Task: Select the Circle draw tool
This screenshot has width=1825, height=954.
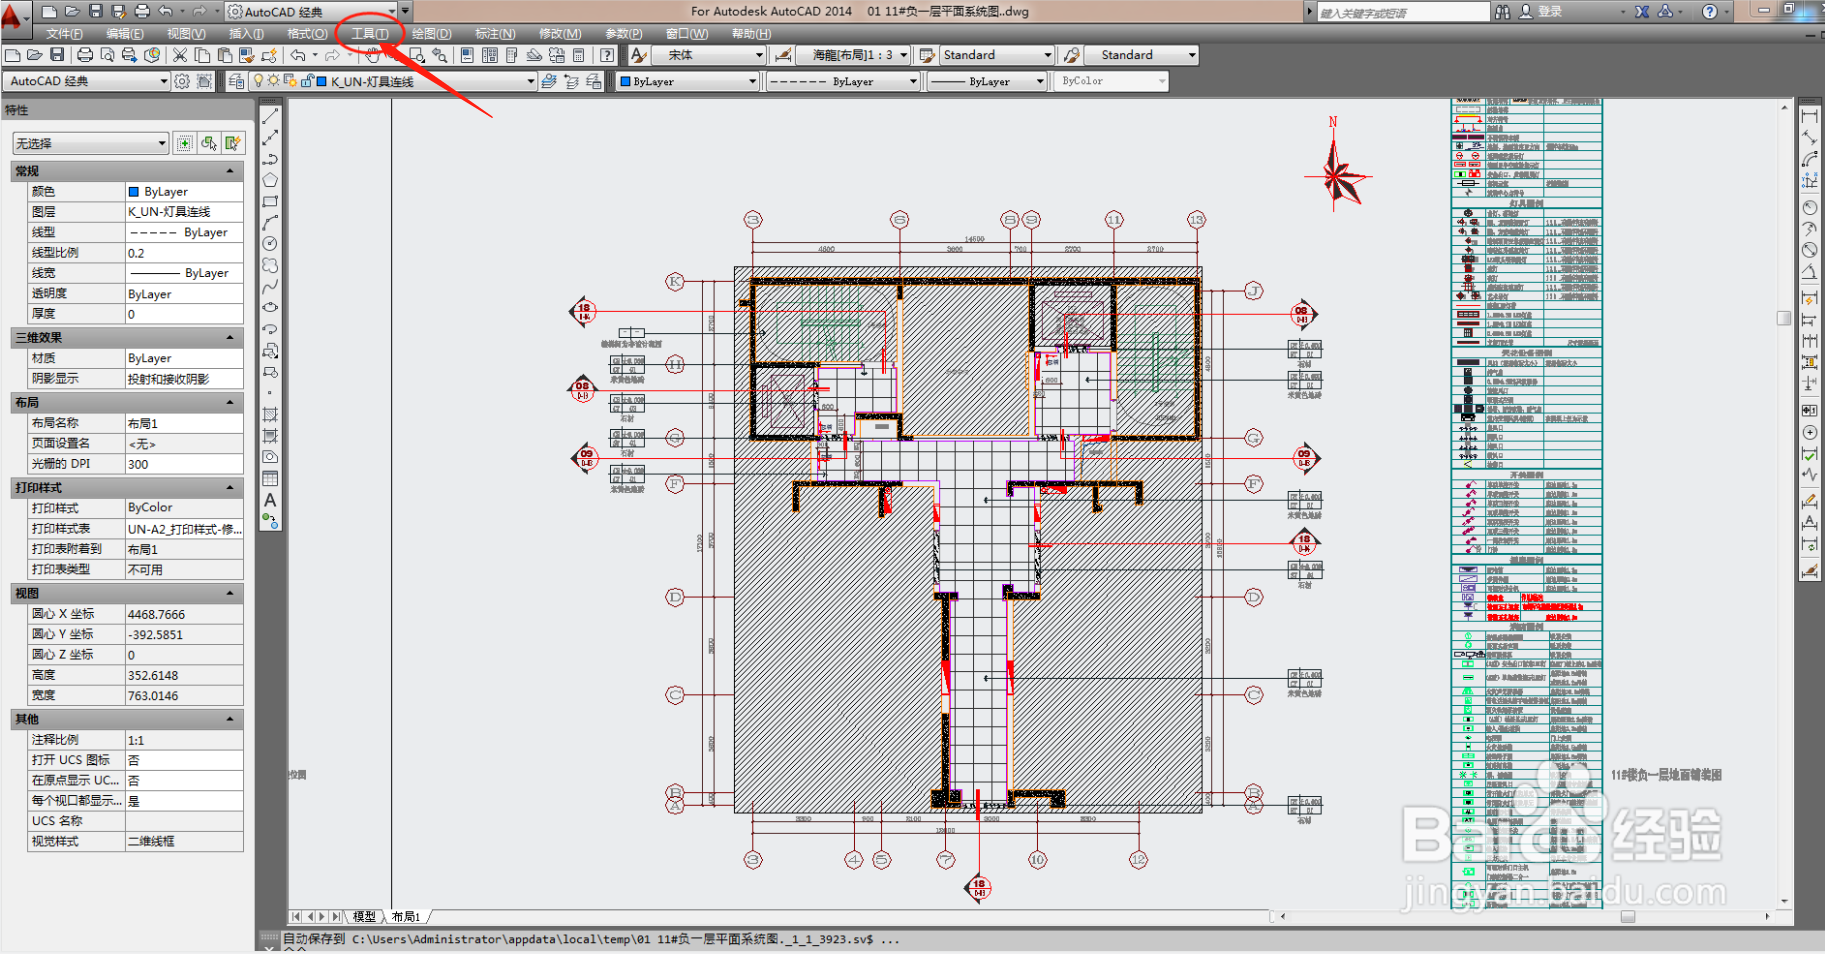Action: pyautogui.click(x=270, y=243)
